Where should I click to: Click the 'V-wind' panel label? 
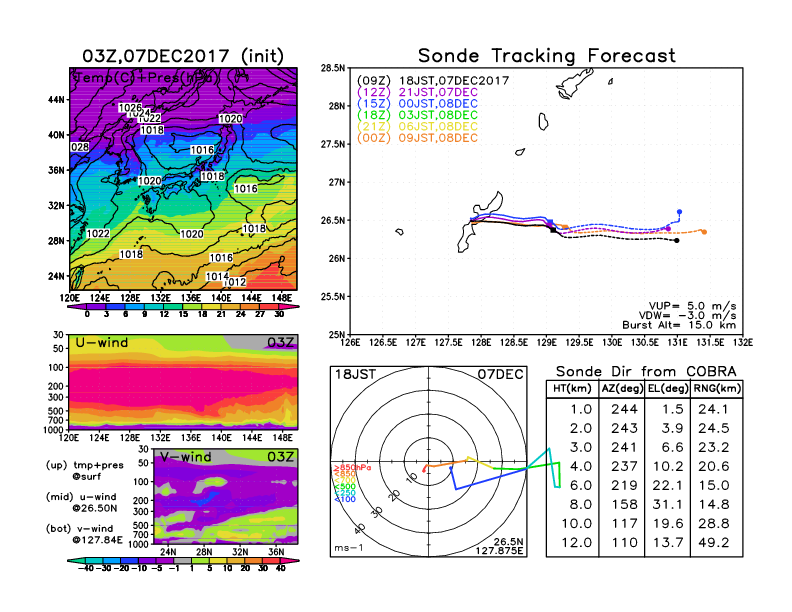pos(185,457)
